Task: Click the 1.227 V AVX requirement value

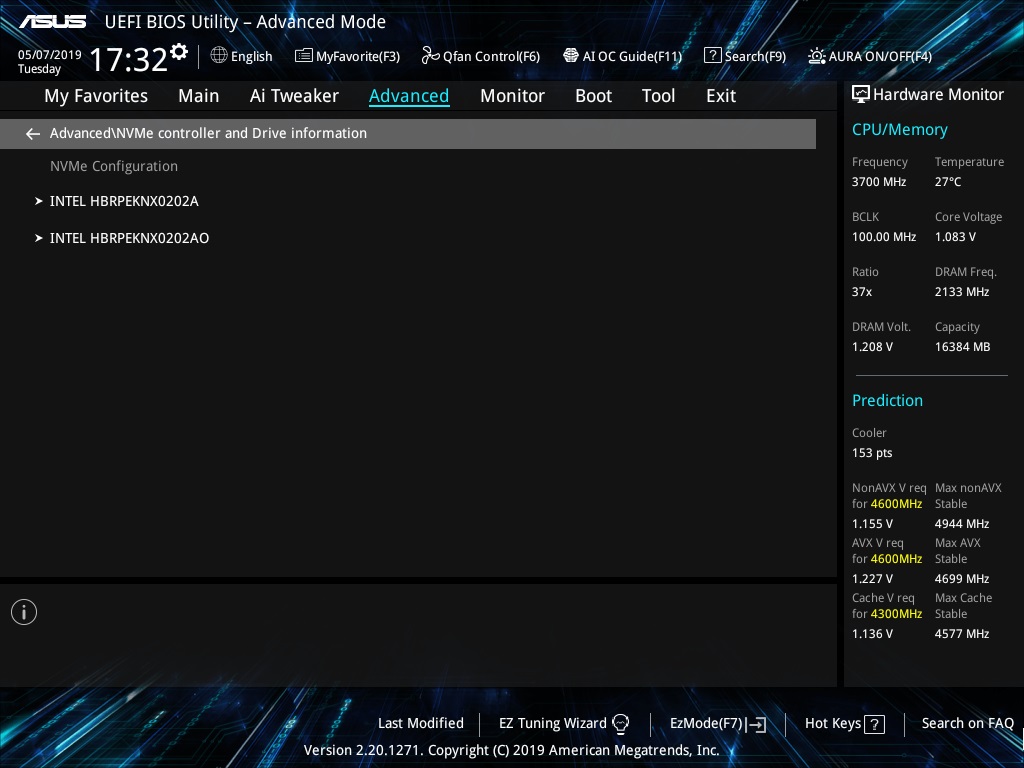Action: point(872,579)
